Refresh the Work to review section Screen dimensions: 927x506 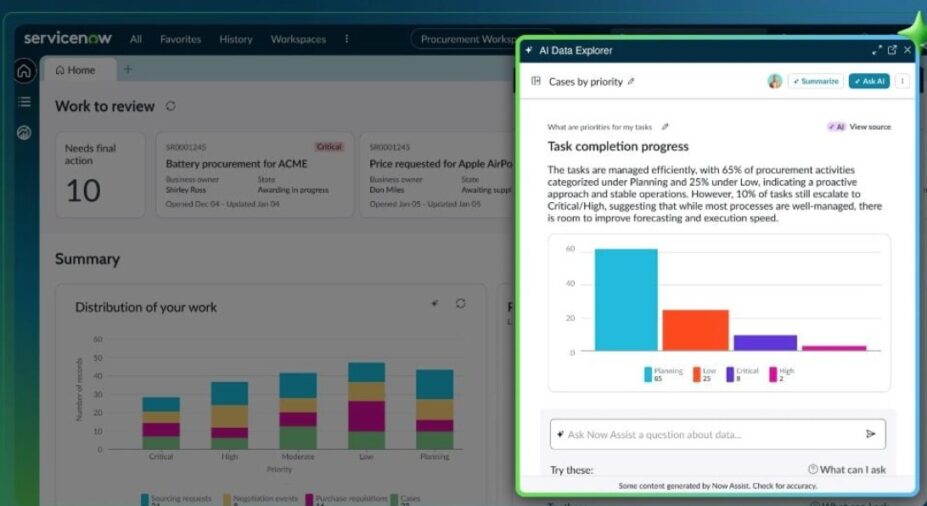171,106
